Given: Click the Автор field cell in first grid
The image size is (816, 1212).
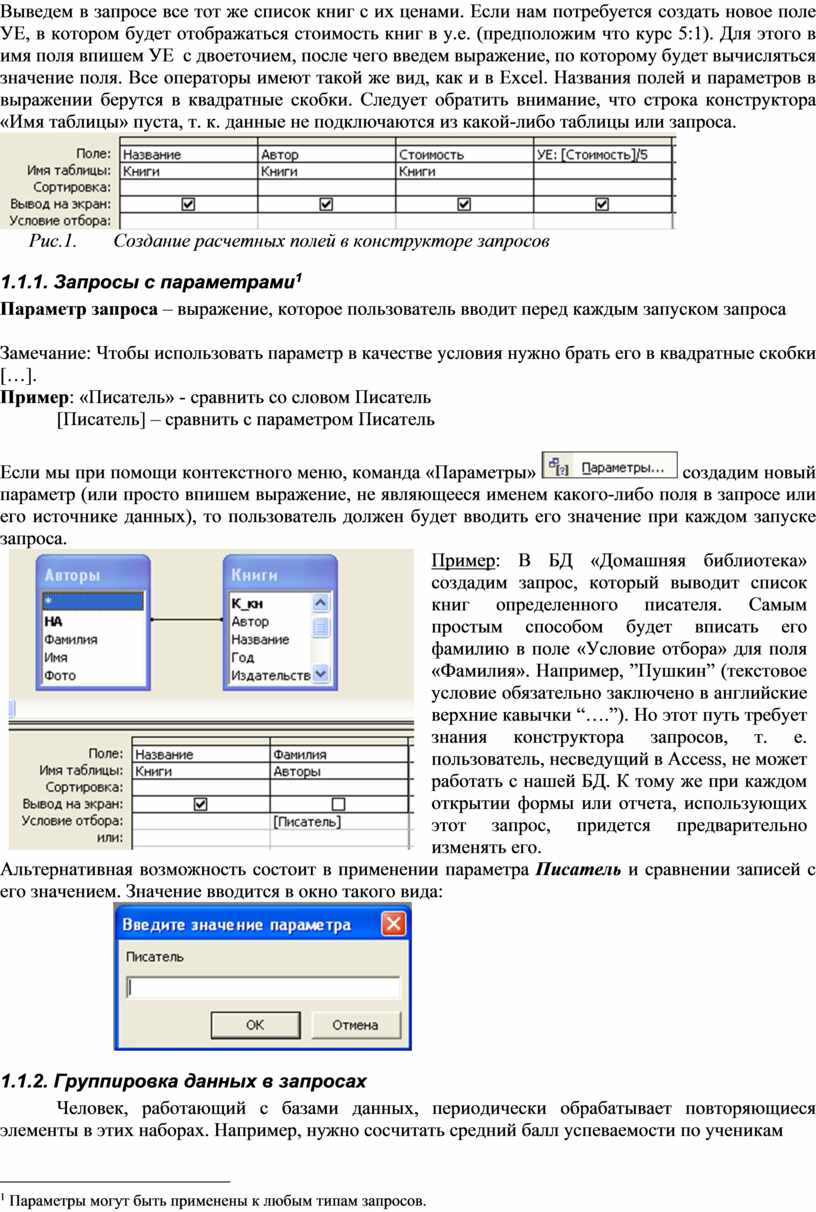Looking at the screenshot, I should (327, 155).
